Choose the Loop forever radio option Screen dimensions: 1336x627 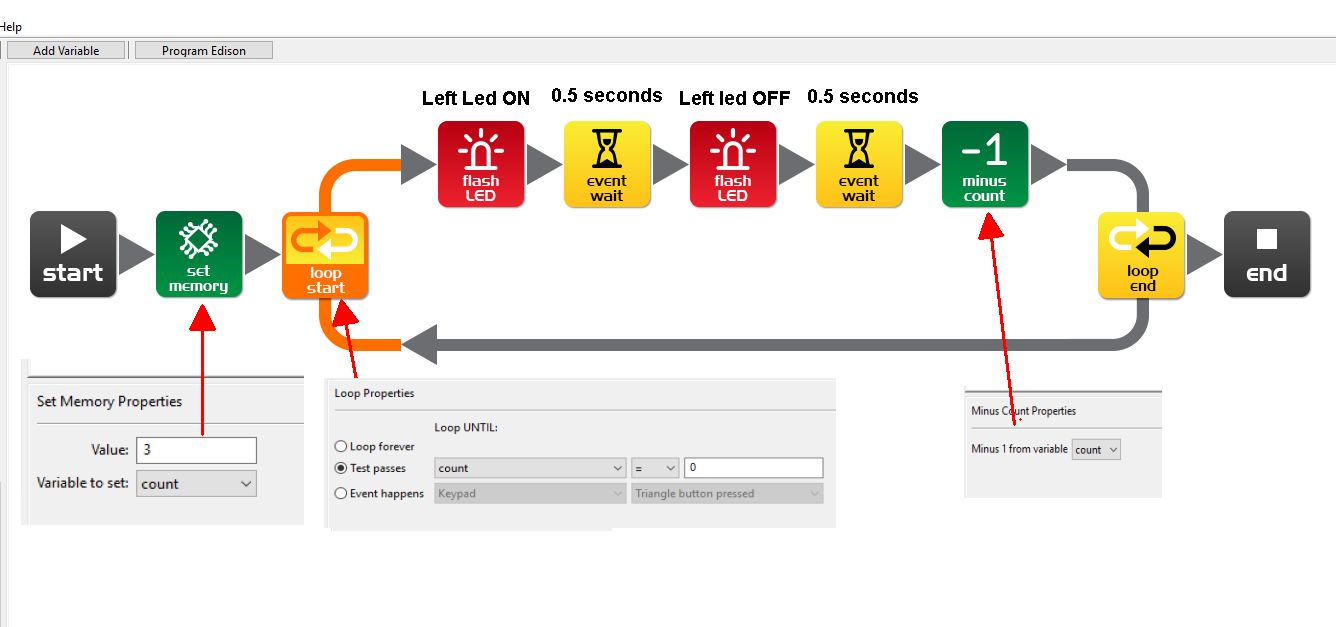pyautogui.click(x=341, y=447)
